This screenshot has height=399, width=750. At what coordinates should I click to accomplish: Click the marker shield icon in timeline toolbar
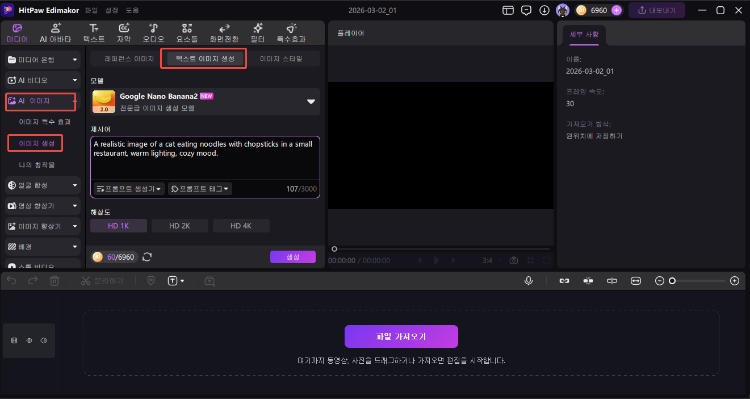click(151, 281)
